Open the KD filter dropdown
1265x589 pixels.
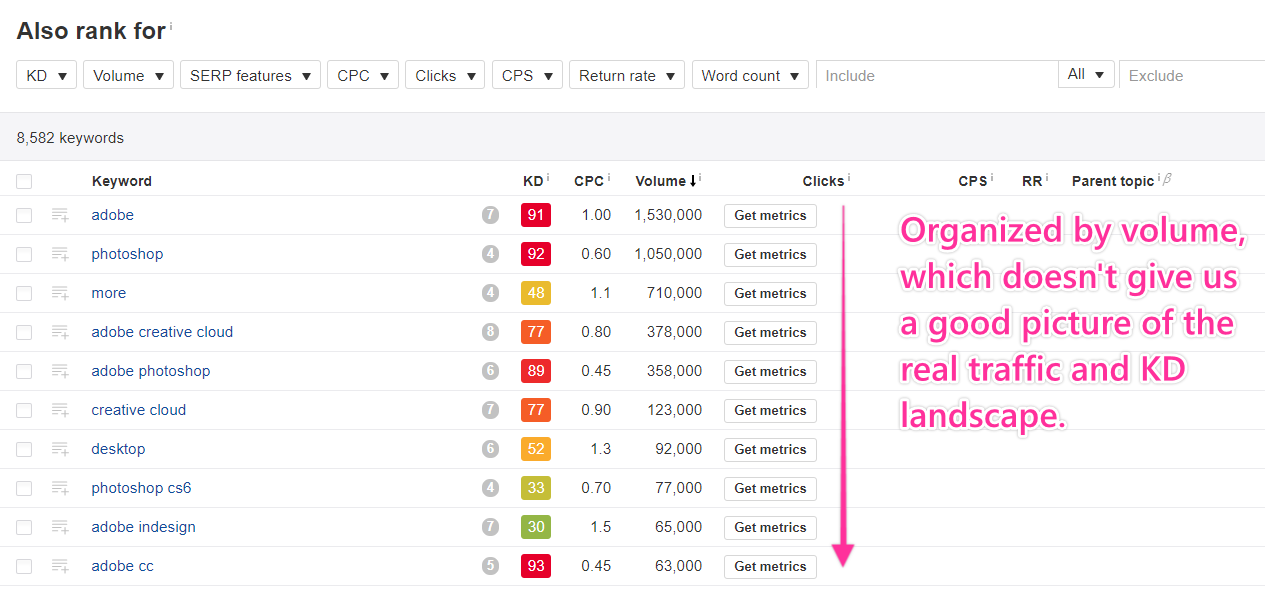pyautogui.click(x=47, y=75)
